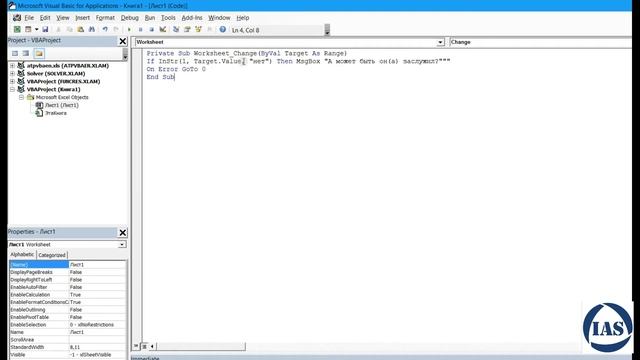Open the Run menu
Screen dimensions: 640x360
150,18
